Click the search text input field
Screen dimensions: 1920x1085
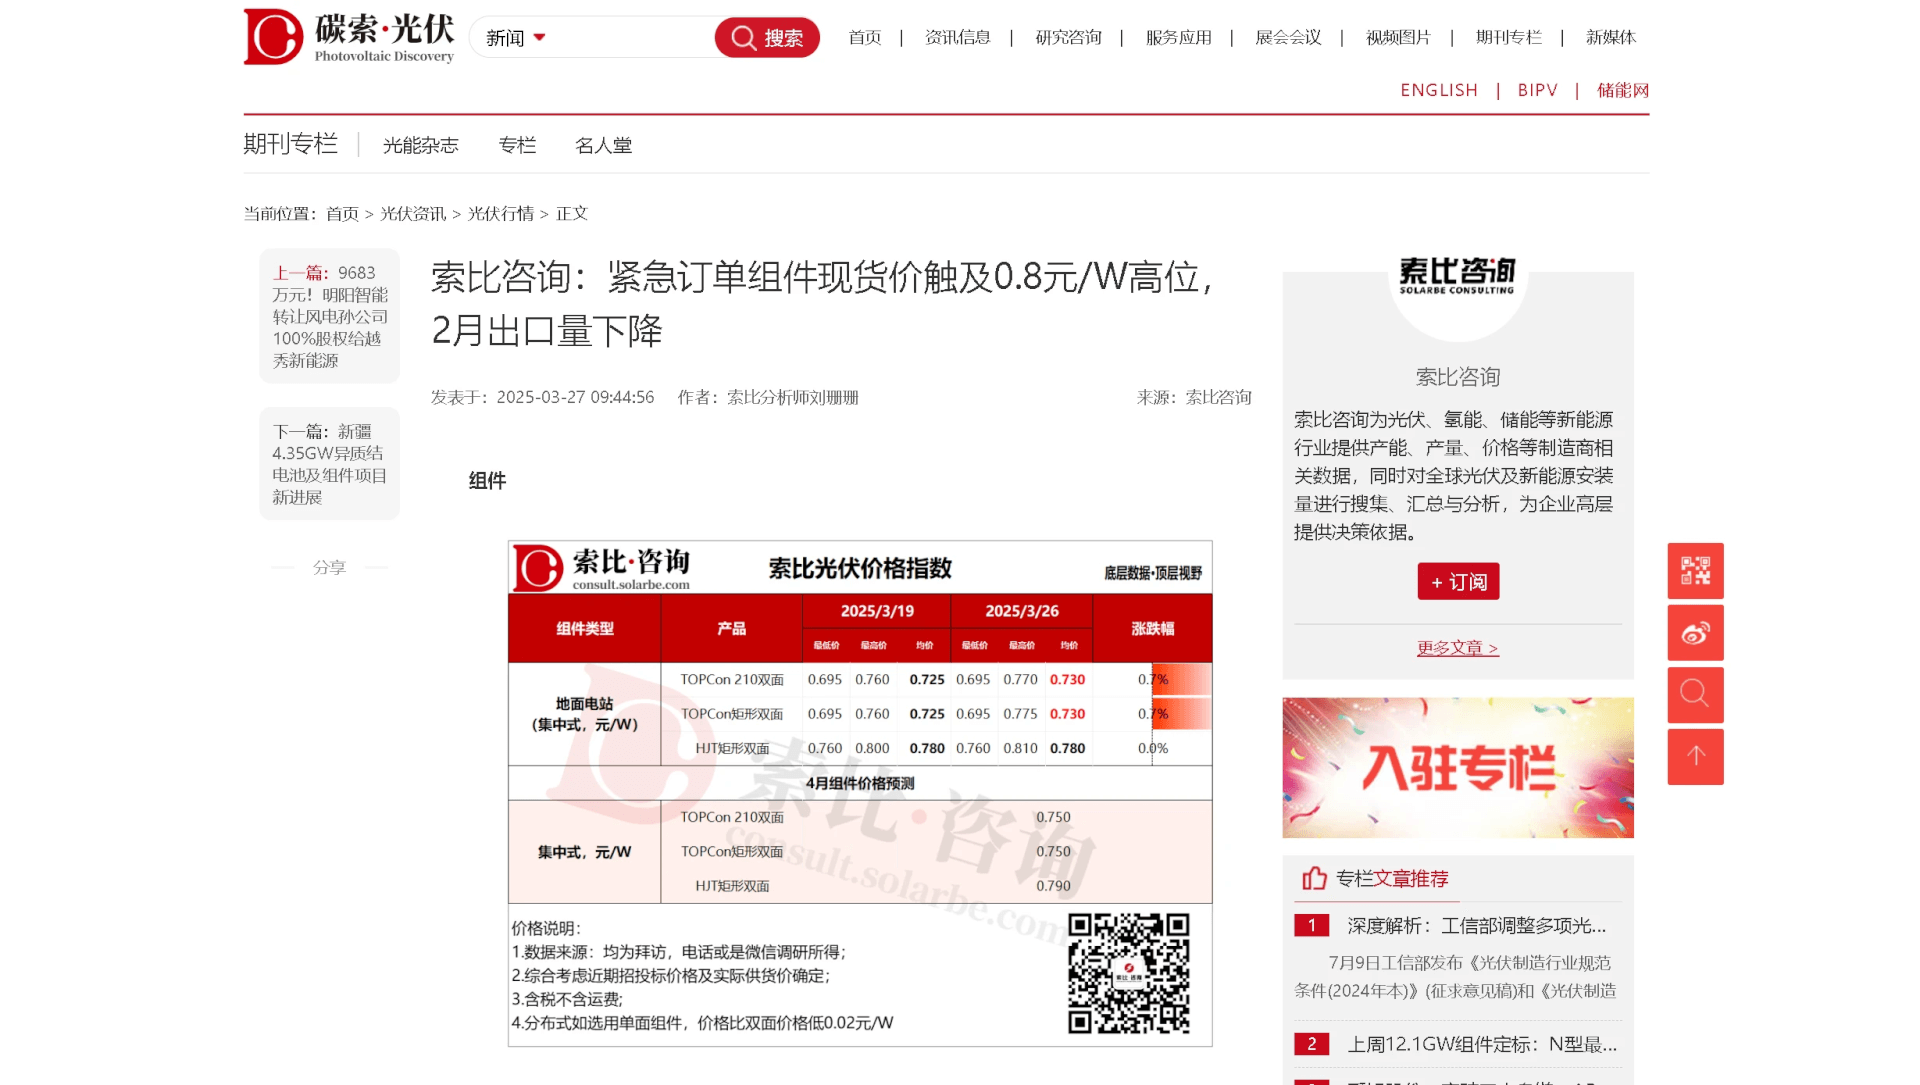(x=632, y=38)
